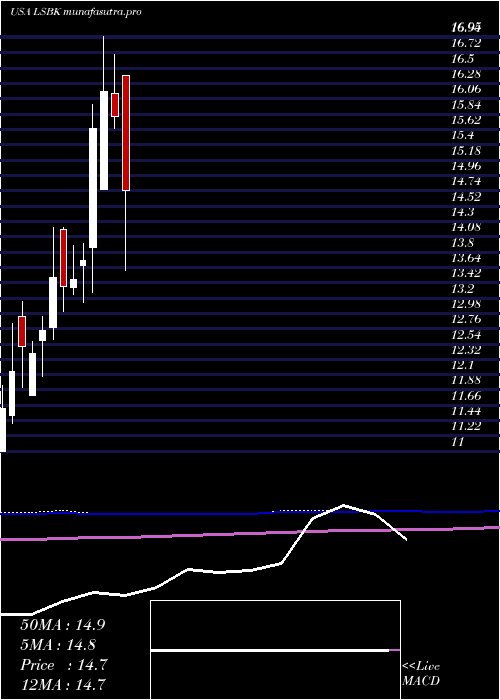Click the 11 price axis label
The width and height of the screenshot is (500, 700).
point(458,442)
